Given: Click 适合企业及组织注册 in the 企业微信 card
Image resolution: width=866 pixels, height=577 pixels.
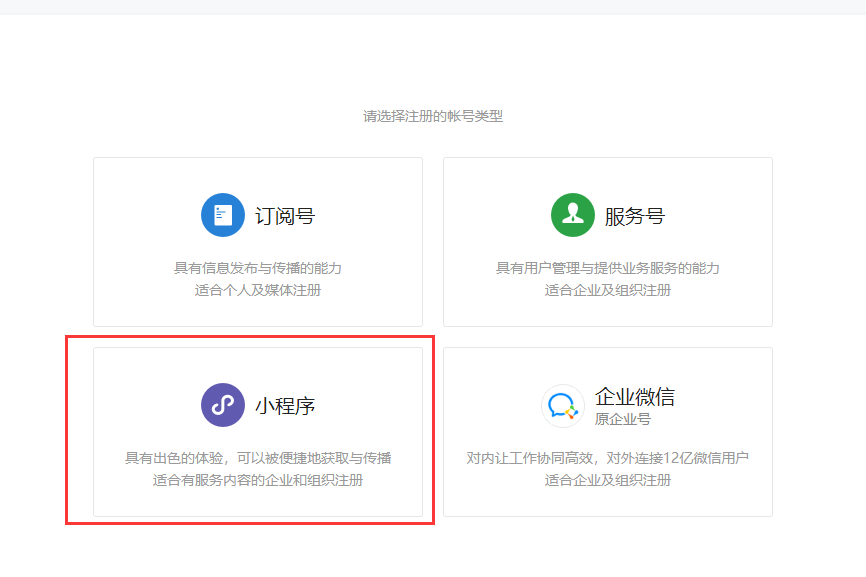Looking at the screenshot, I should point(608,480).
